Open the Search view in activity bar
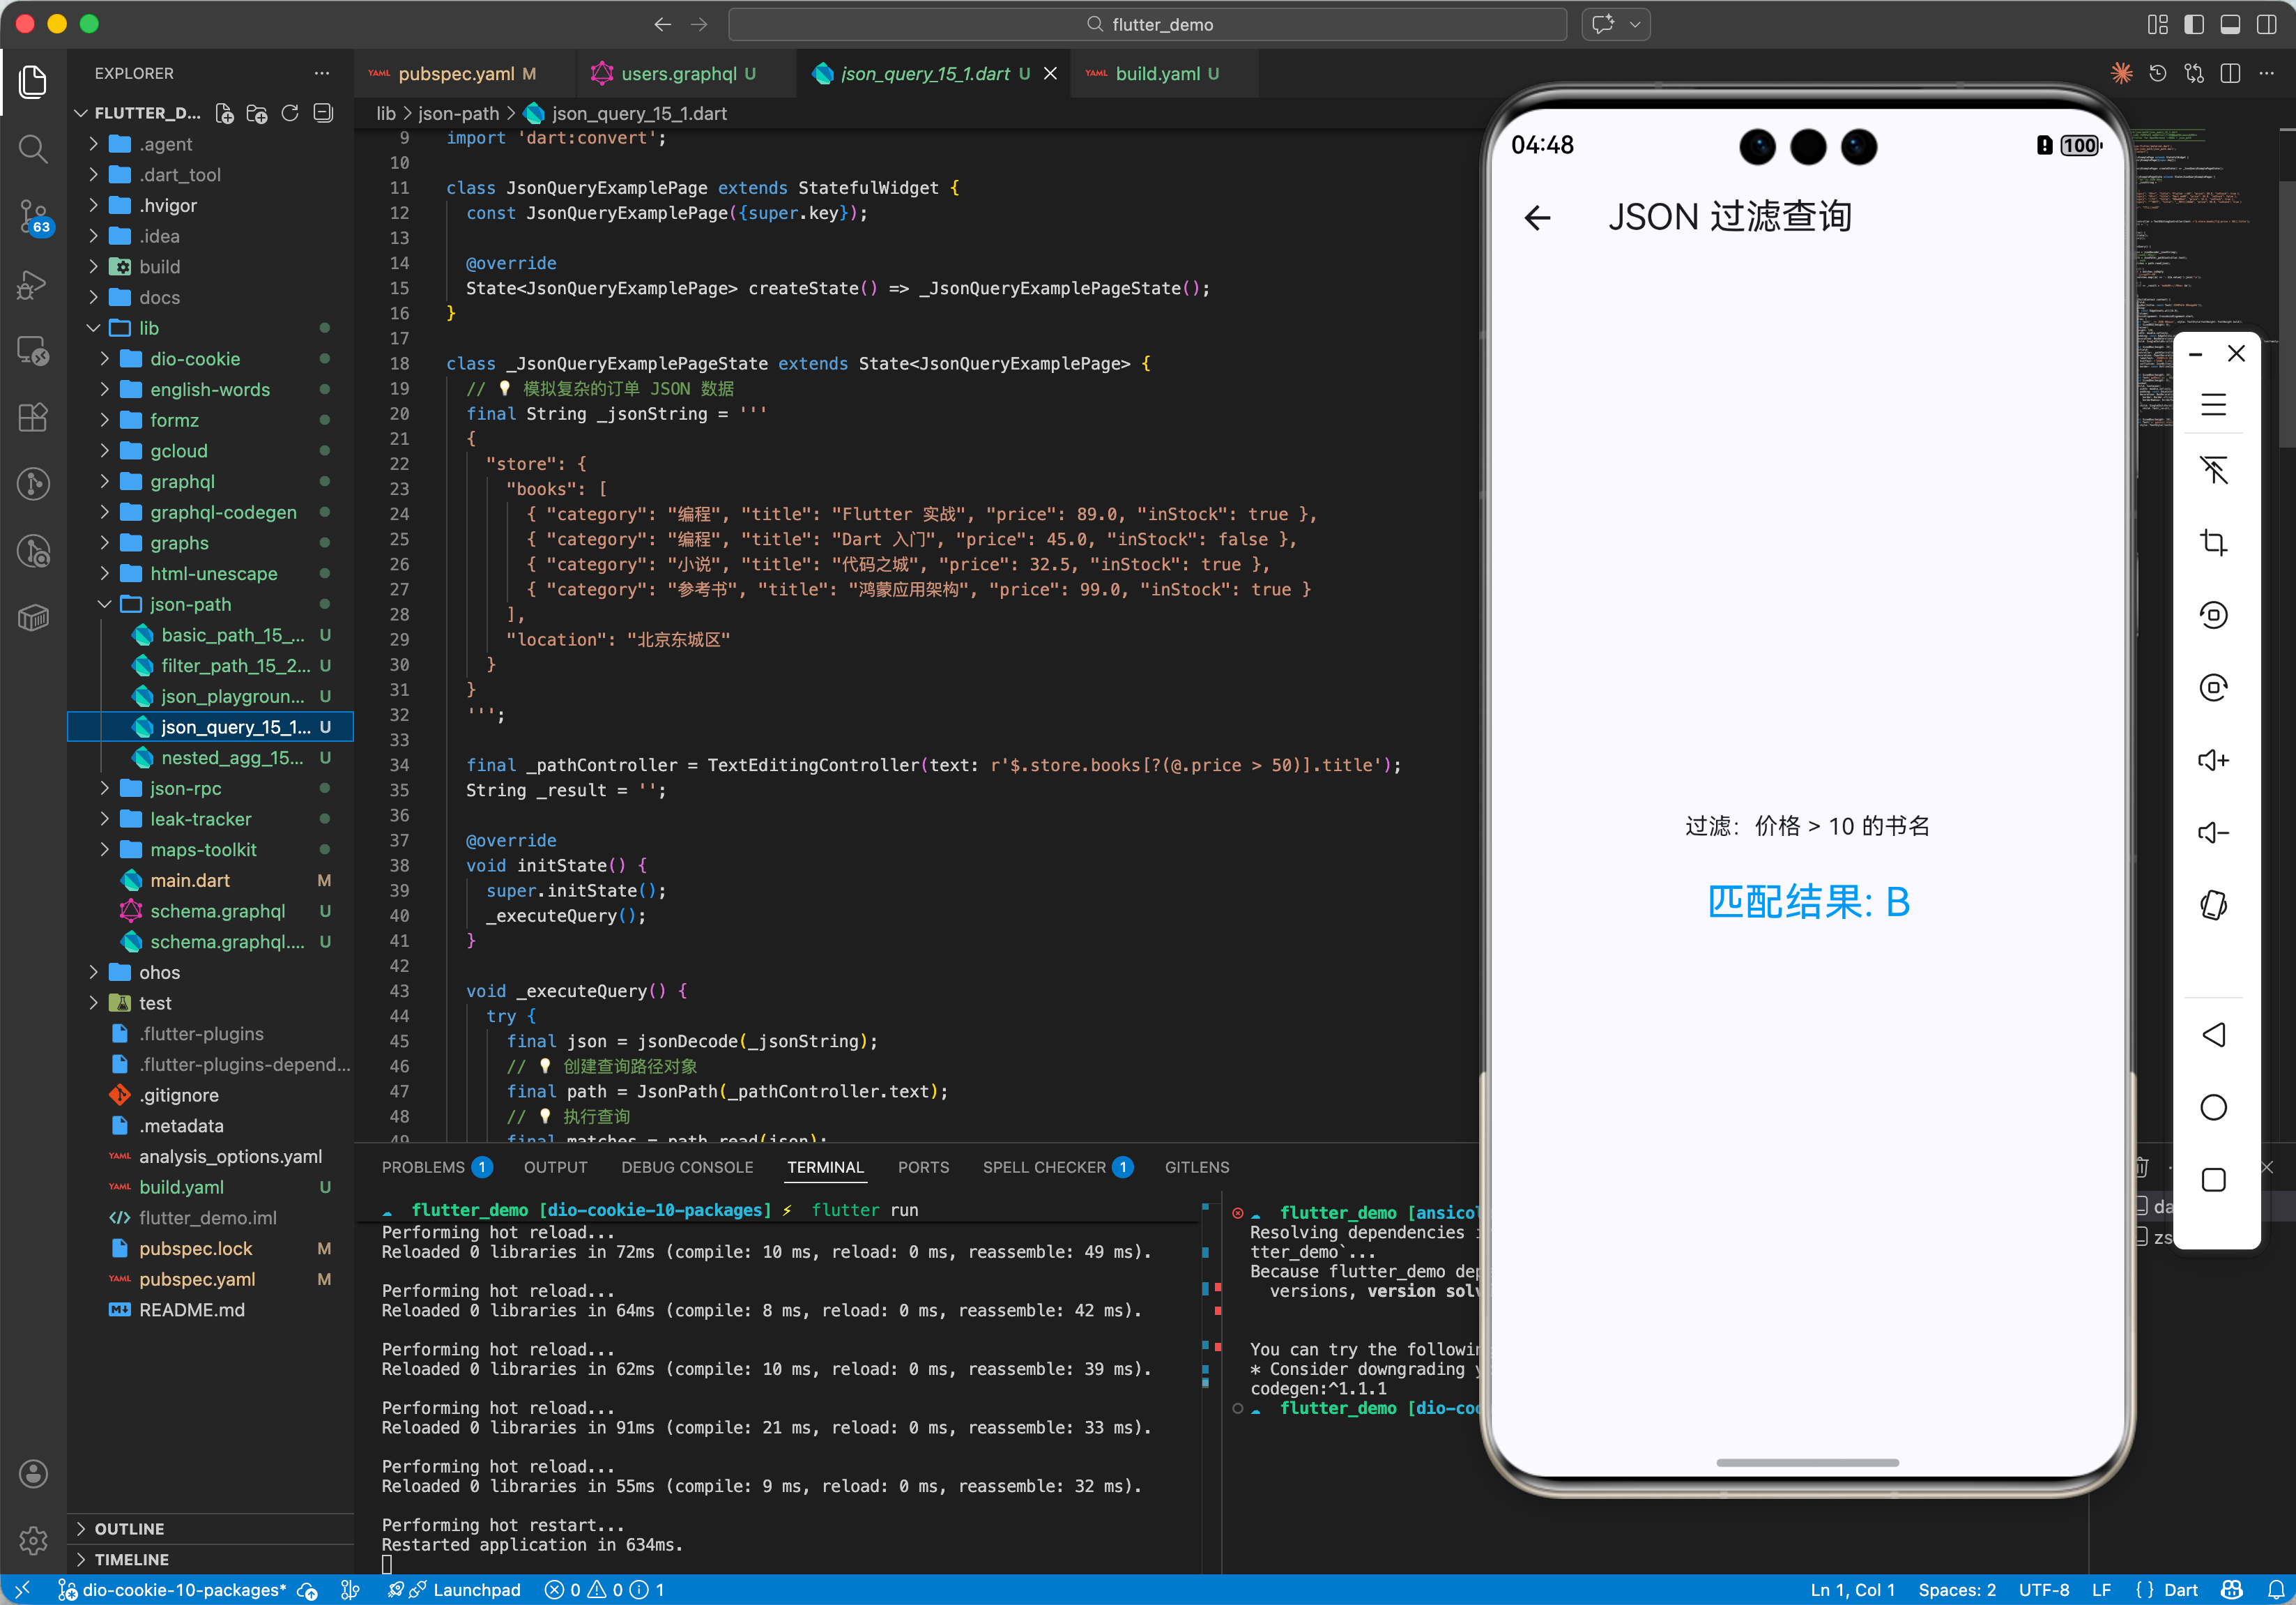This screenshot has height=1605, width=2296. [33, 150]
